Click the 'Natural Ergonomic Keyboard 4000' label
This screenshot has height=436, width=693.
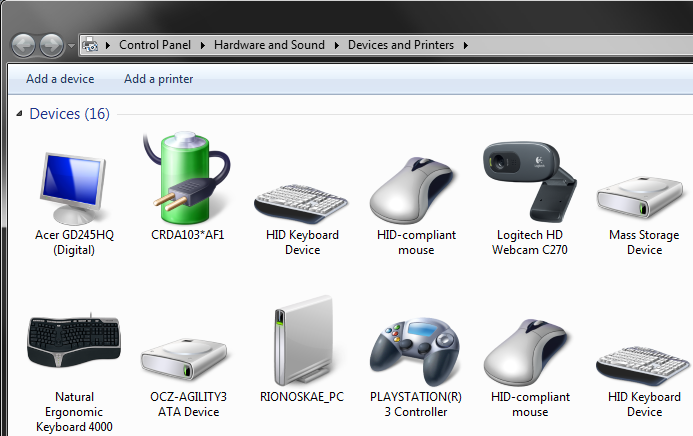tap(74, 412)
